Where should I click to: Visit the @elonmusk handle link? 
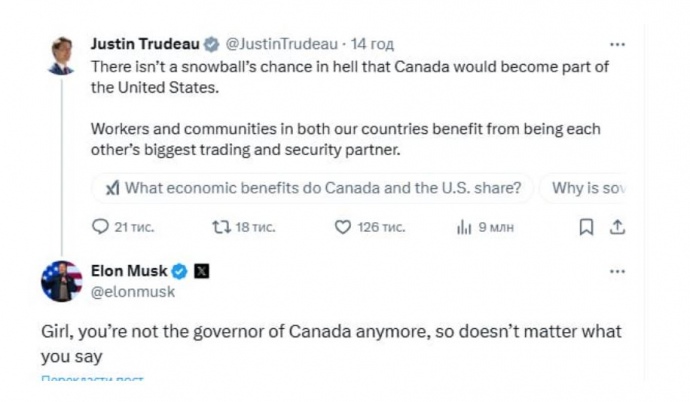pos(133,292)
